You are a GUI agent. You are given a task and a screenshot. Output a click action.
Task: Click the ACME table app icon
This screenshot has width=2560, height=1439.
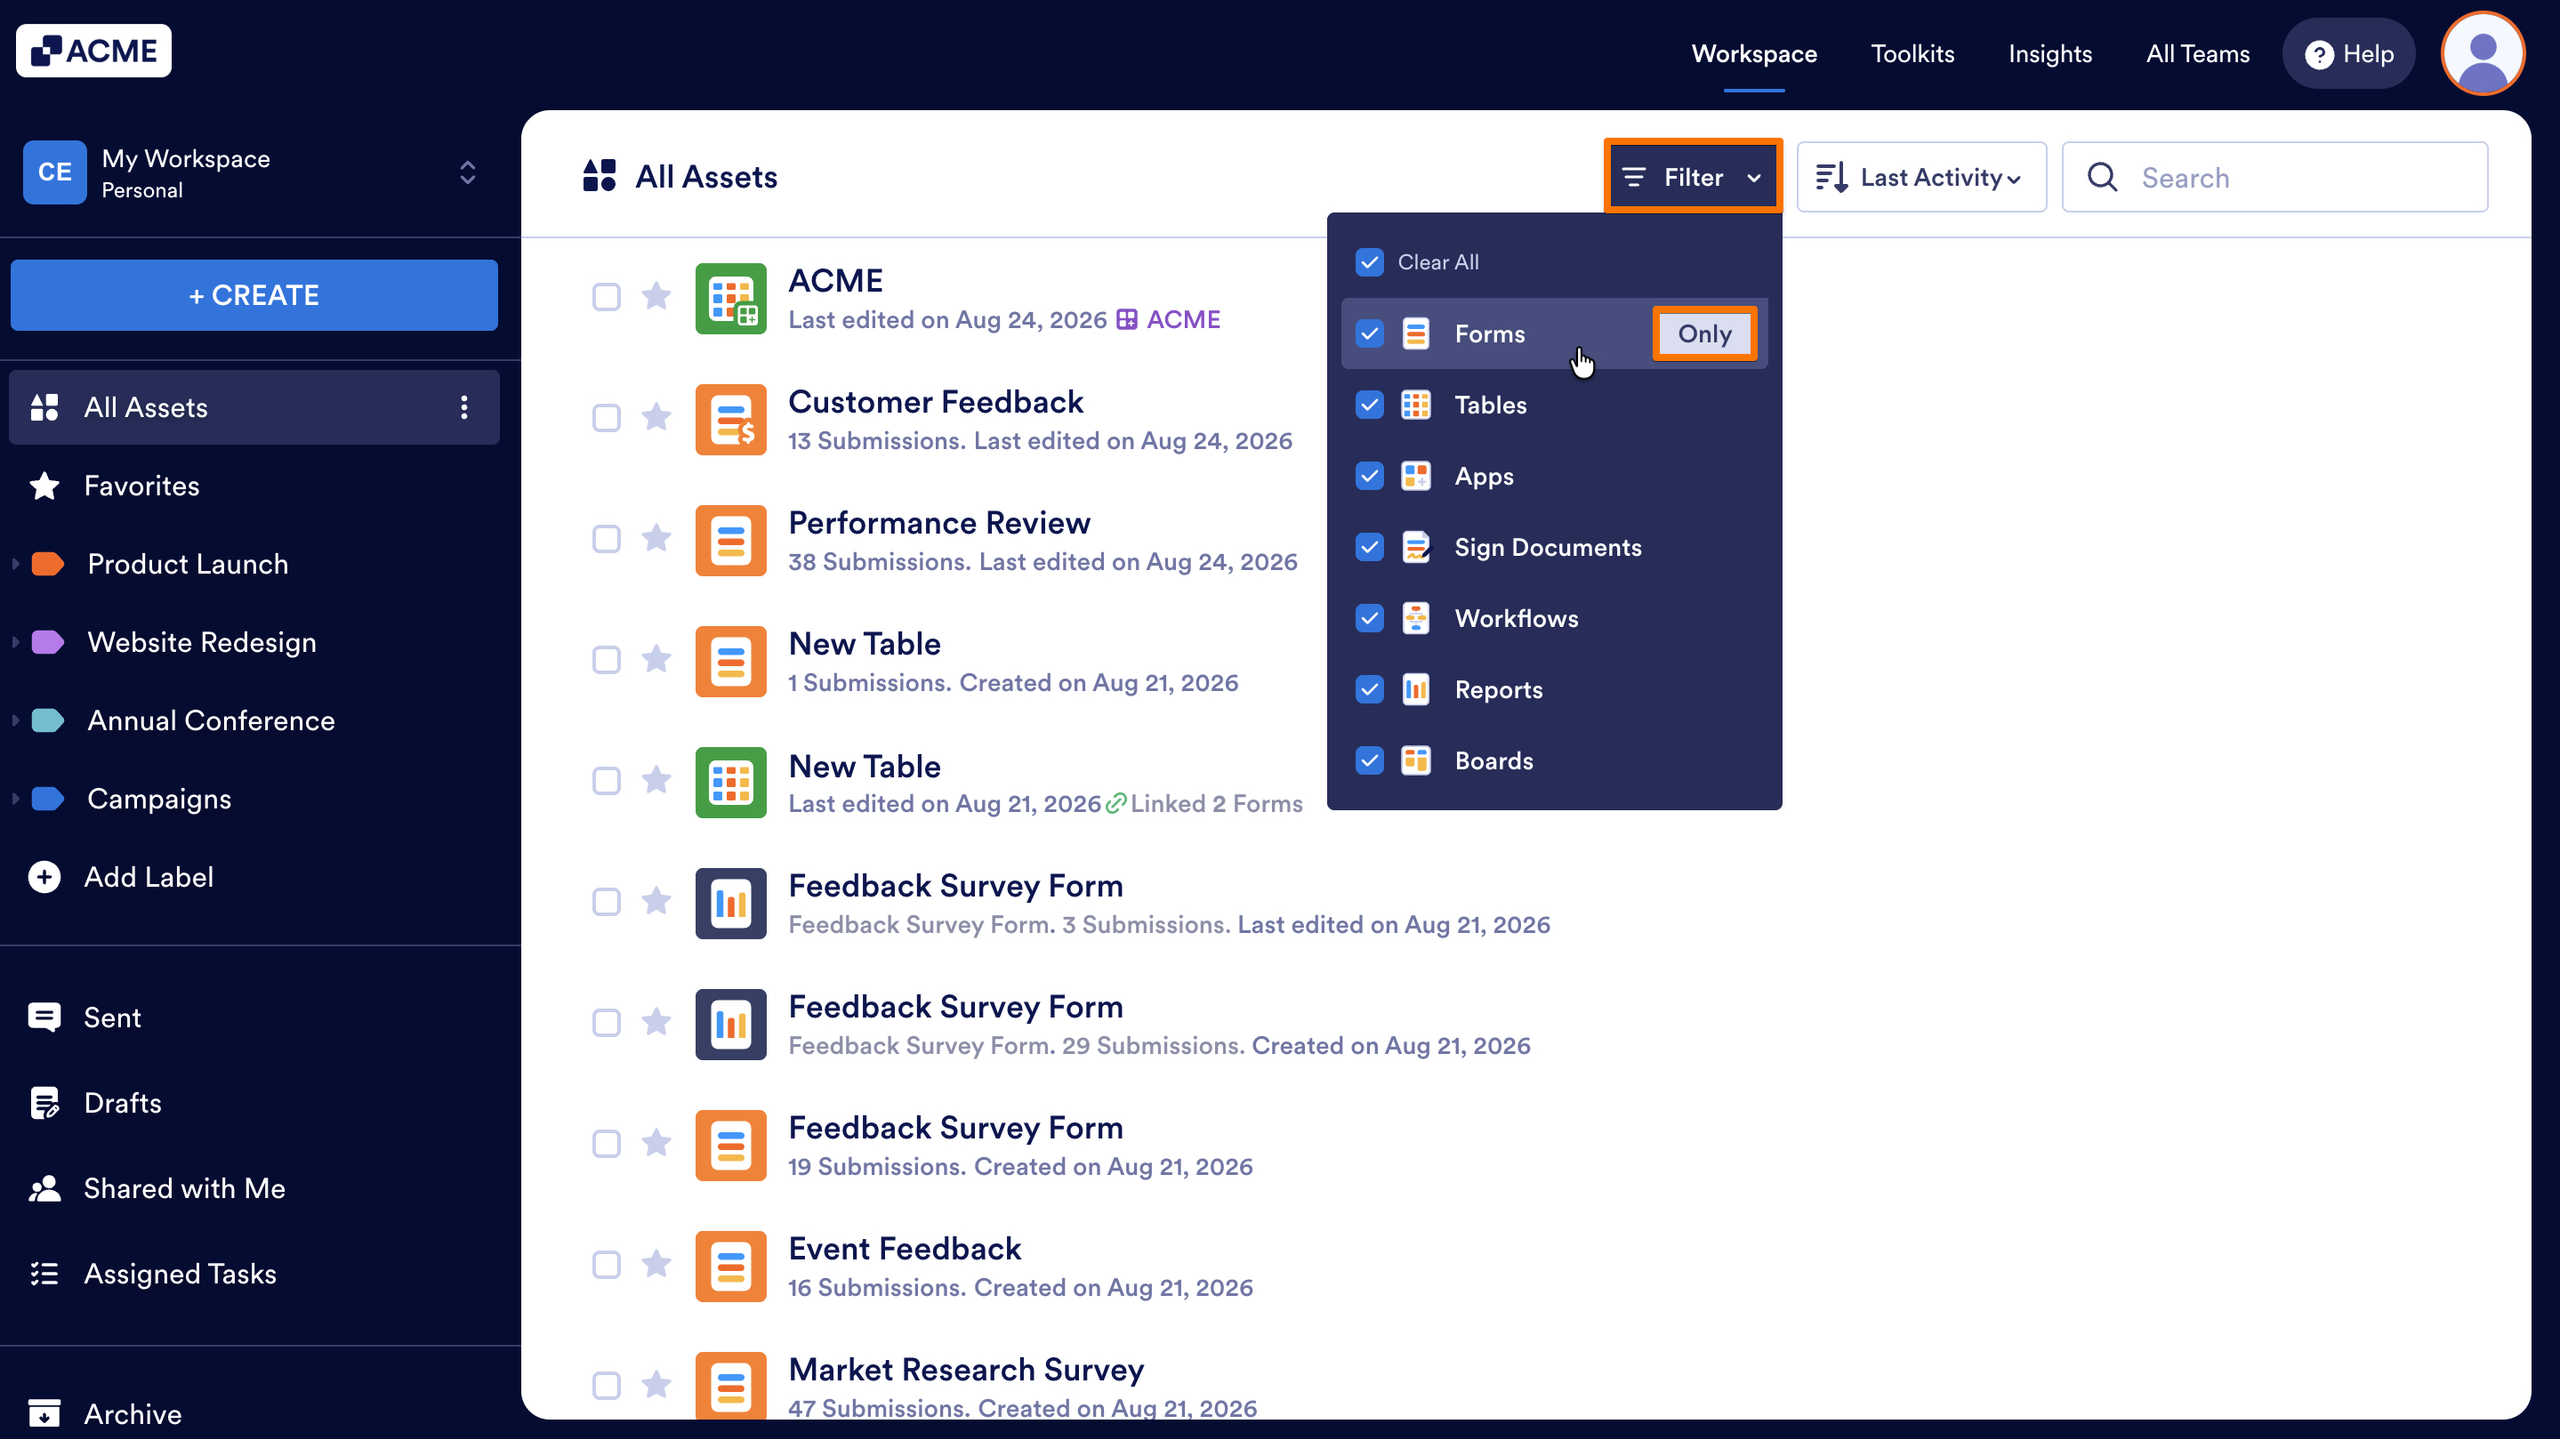[x=731, y=298]
